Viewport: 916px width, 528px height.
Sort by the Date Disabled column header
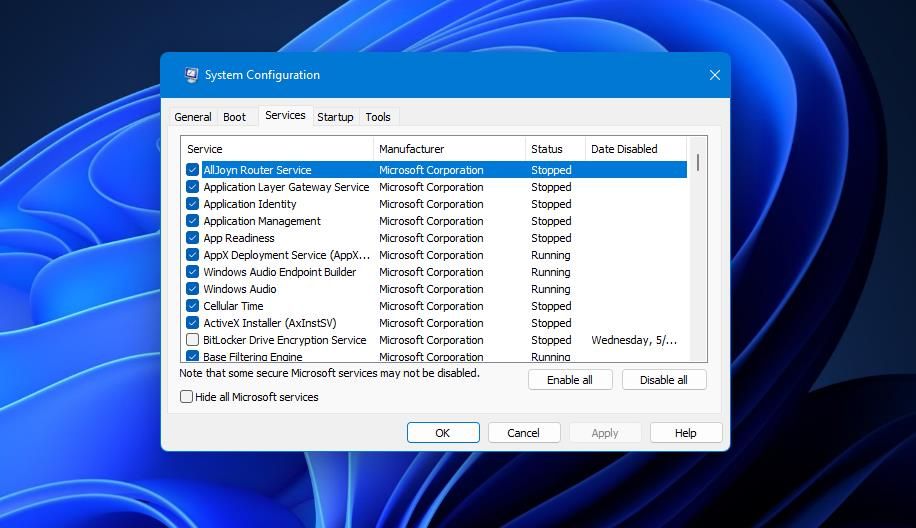point(636,149)
